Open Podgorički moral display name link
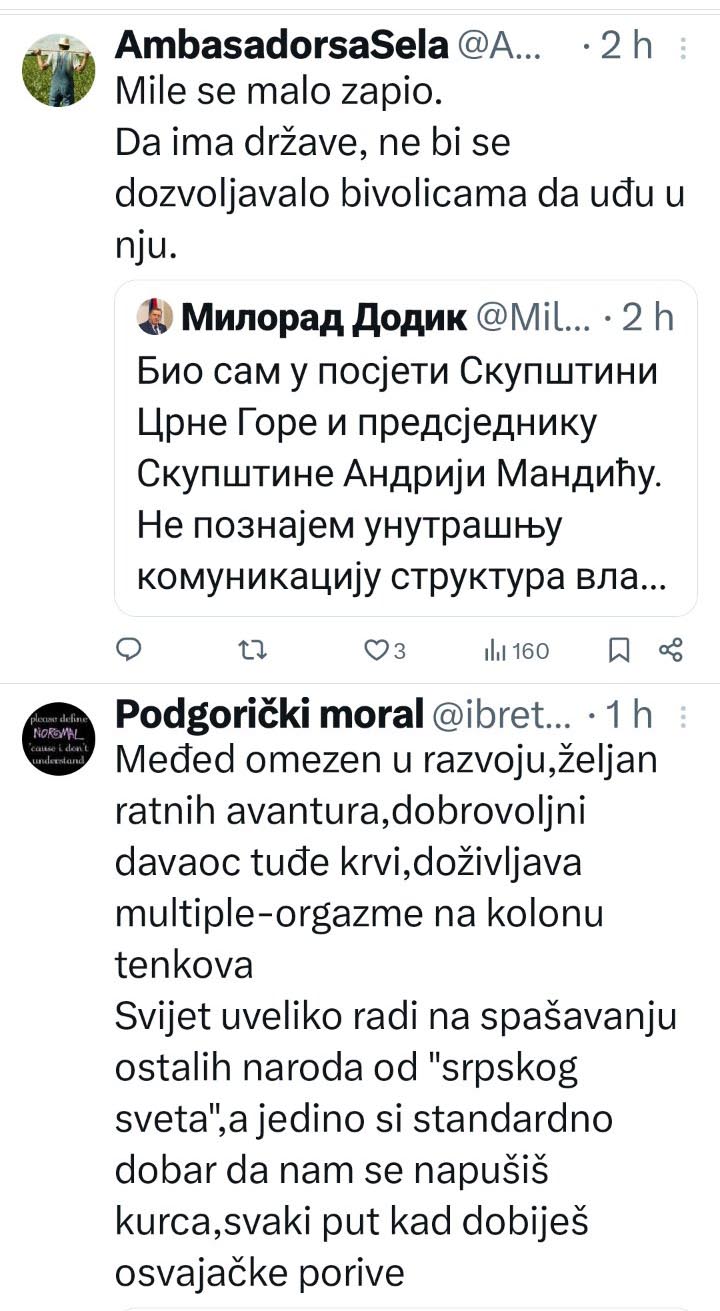The image size is (720, 1311). (269, 714)
